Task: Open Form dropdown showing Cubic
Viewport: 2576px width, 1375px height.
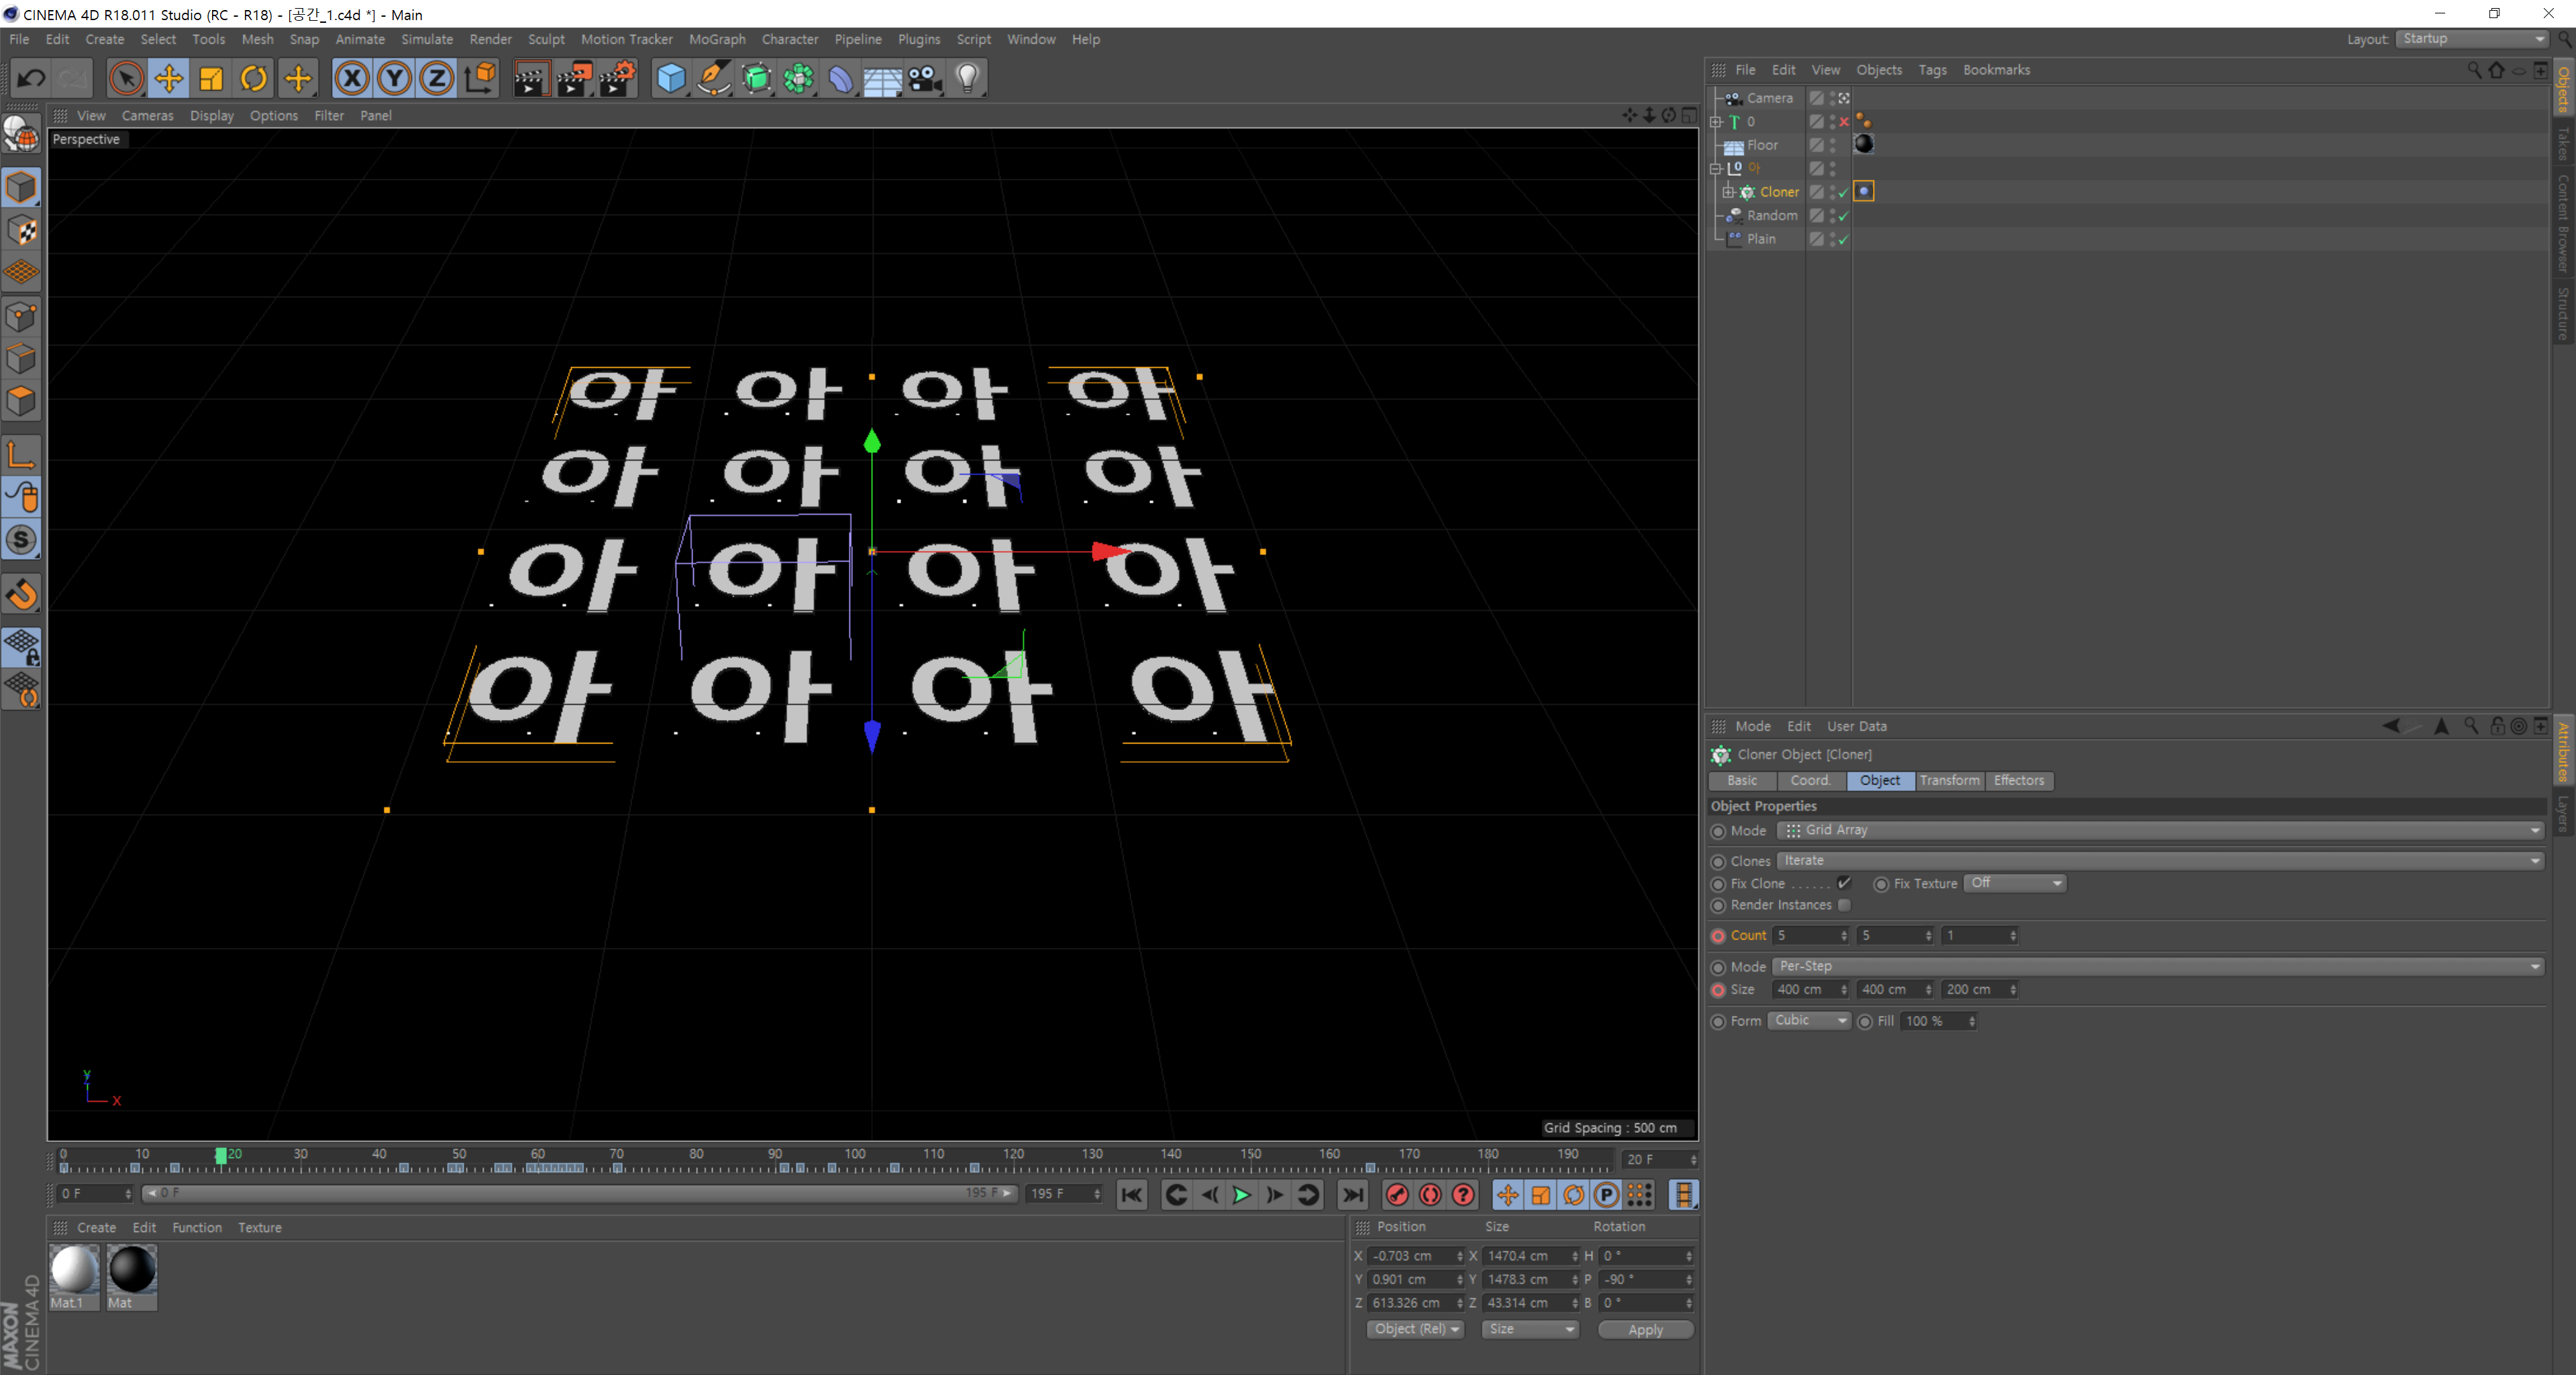Action: click(x=1809, y=1020)
